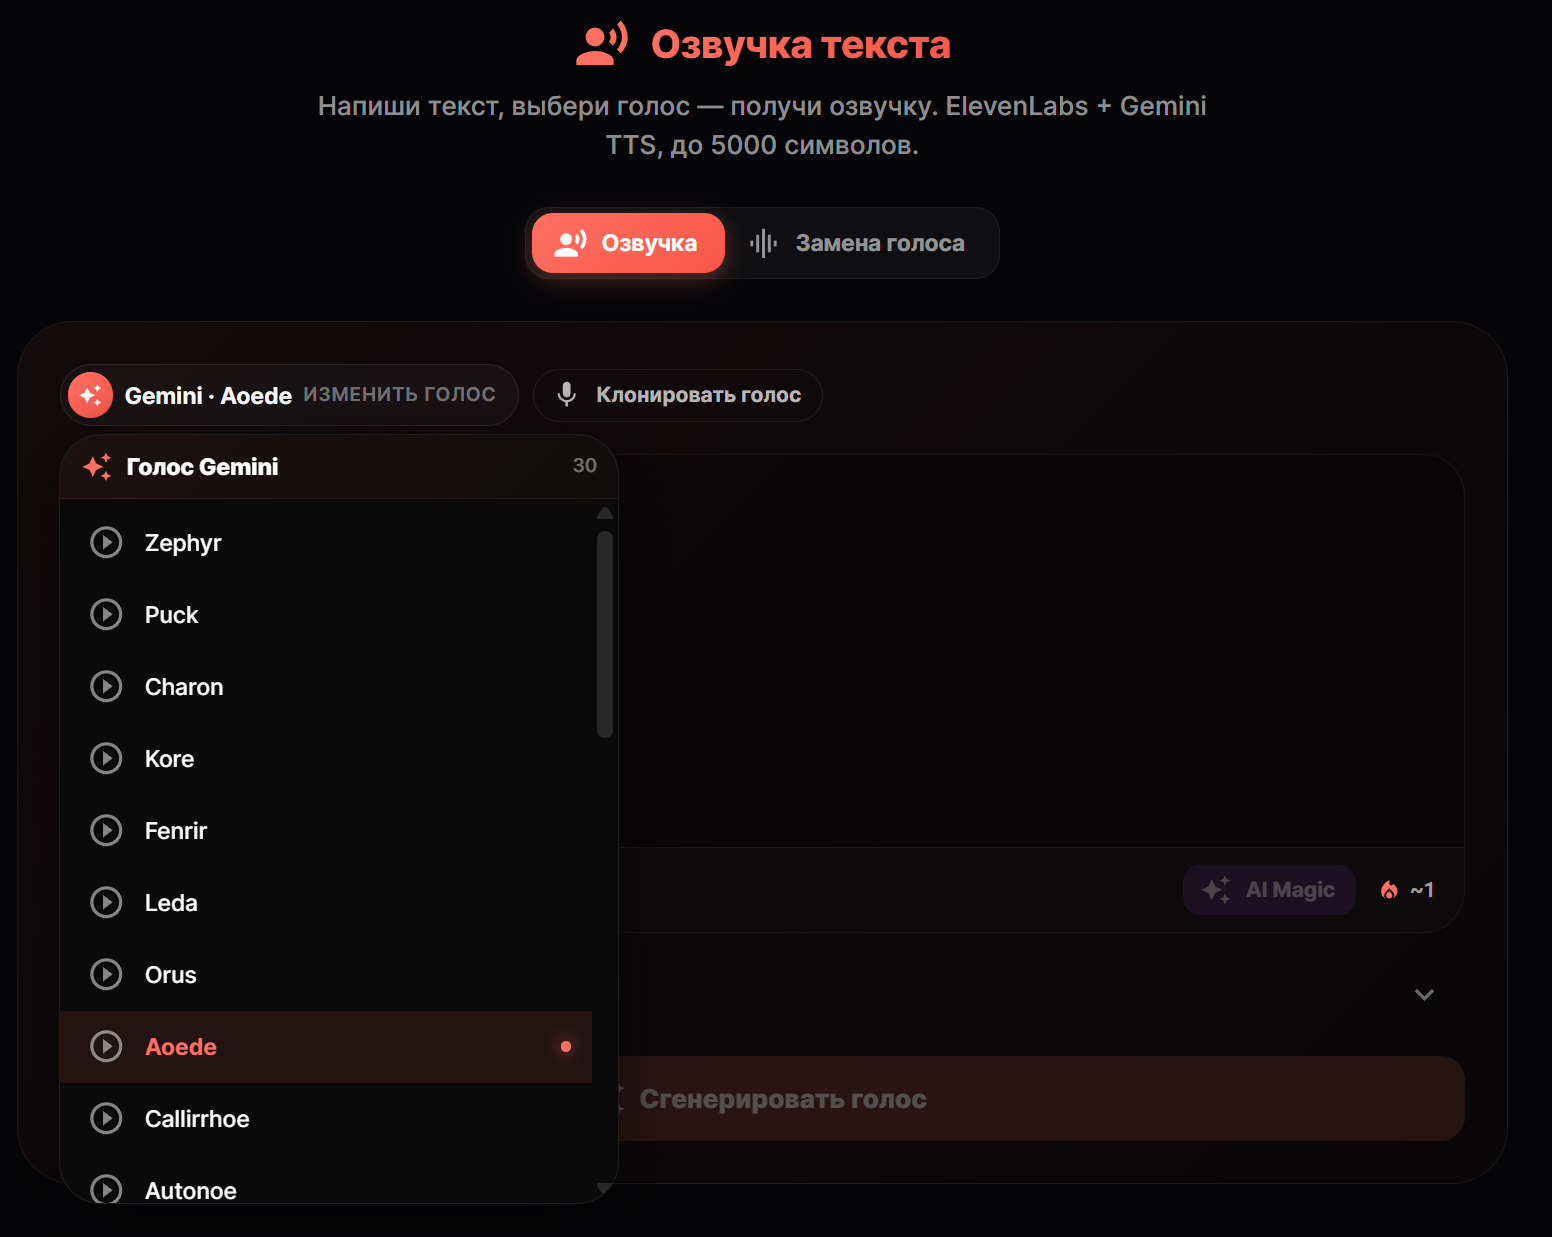Click the voice list scroll up arrow

pyautogui.click(x=604, y=513)
